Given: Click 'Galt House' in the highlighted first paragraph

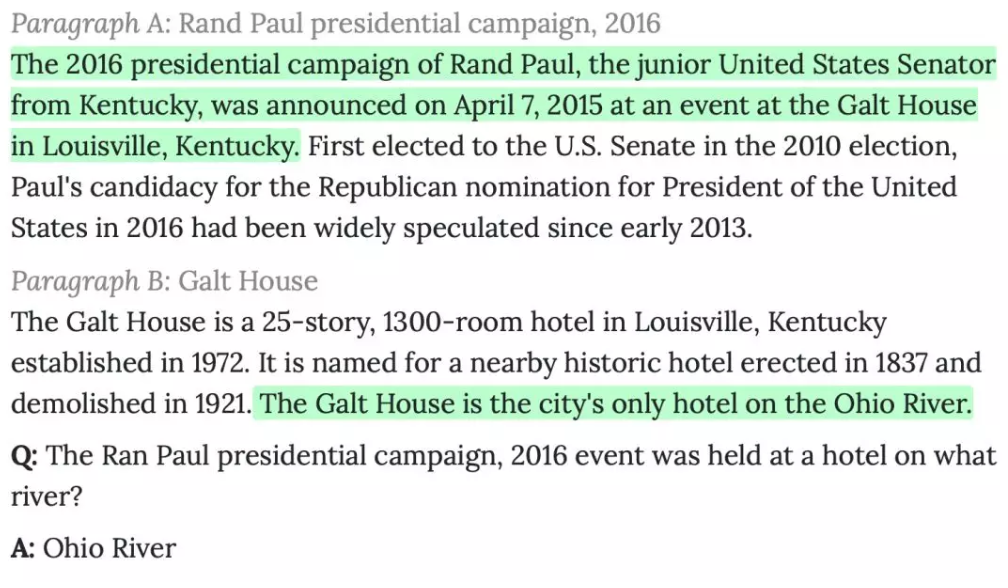Looking at the screenshot, I should pos(907,105).
